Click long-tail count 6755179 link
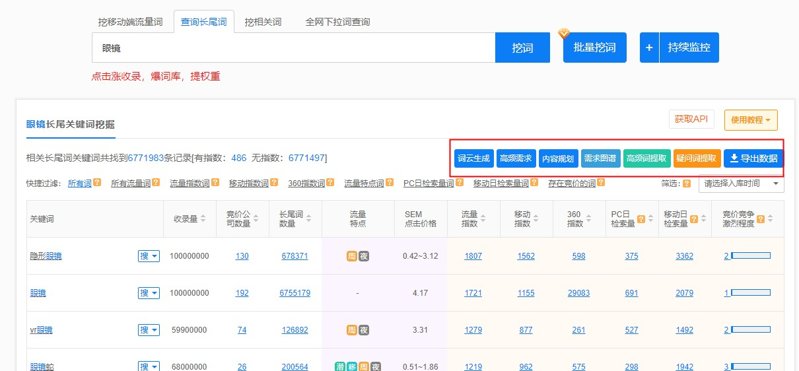The height and width of the screenshot is (371, 799). (295, 293)
